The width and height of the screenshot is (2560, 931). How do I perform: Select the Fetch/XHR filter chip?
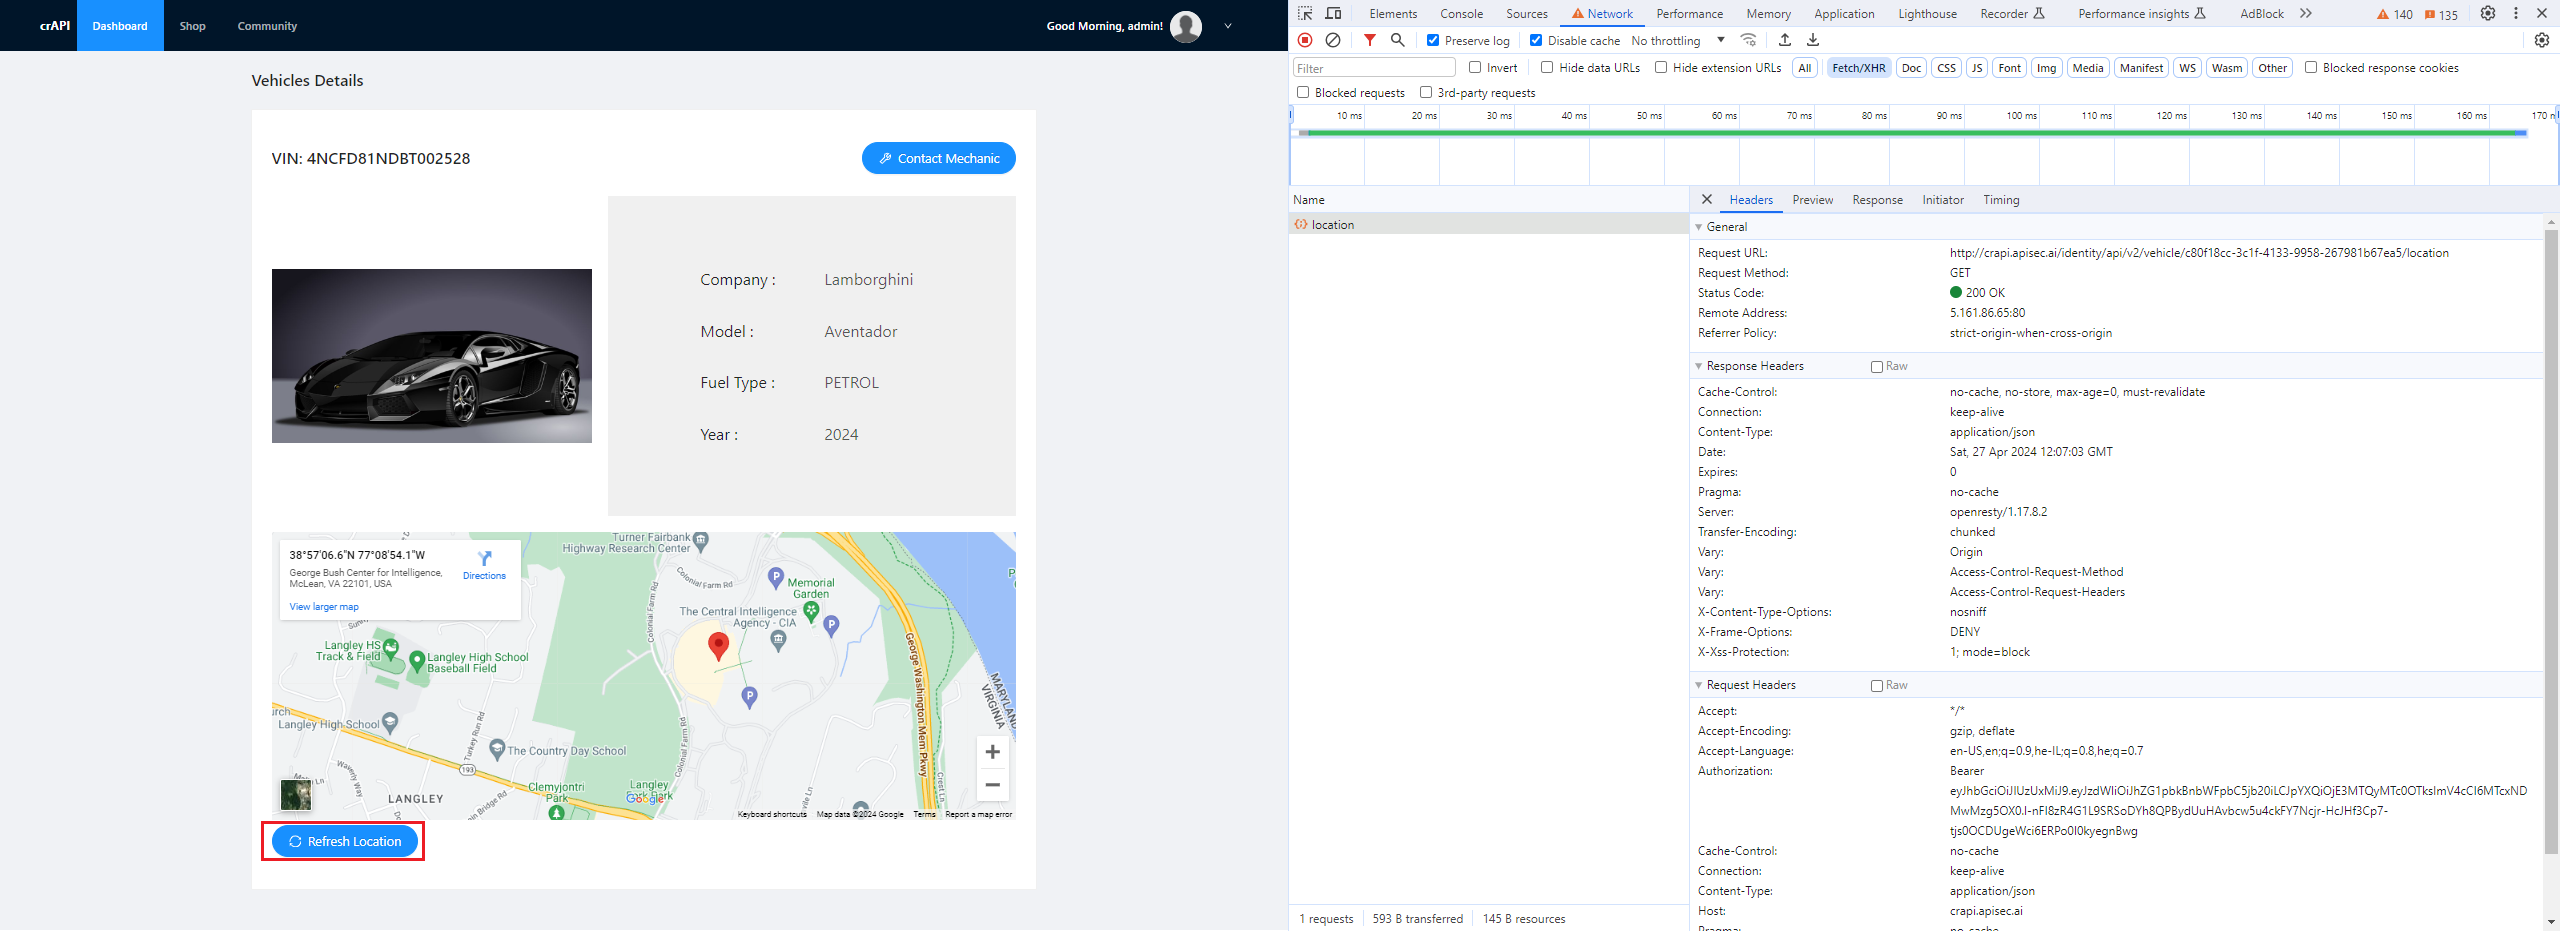[1859, 68]
